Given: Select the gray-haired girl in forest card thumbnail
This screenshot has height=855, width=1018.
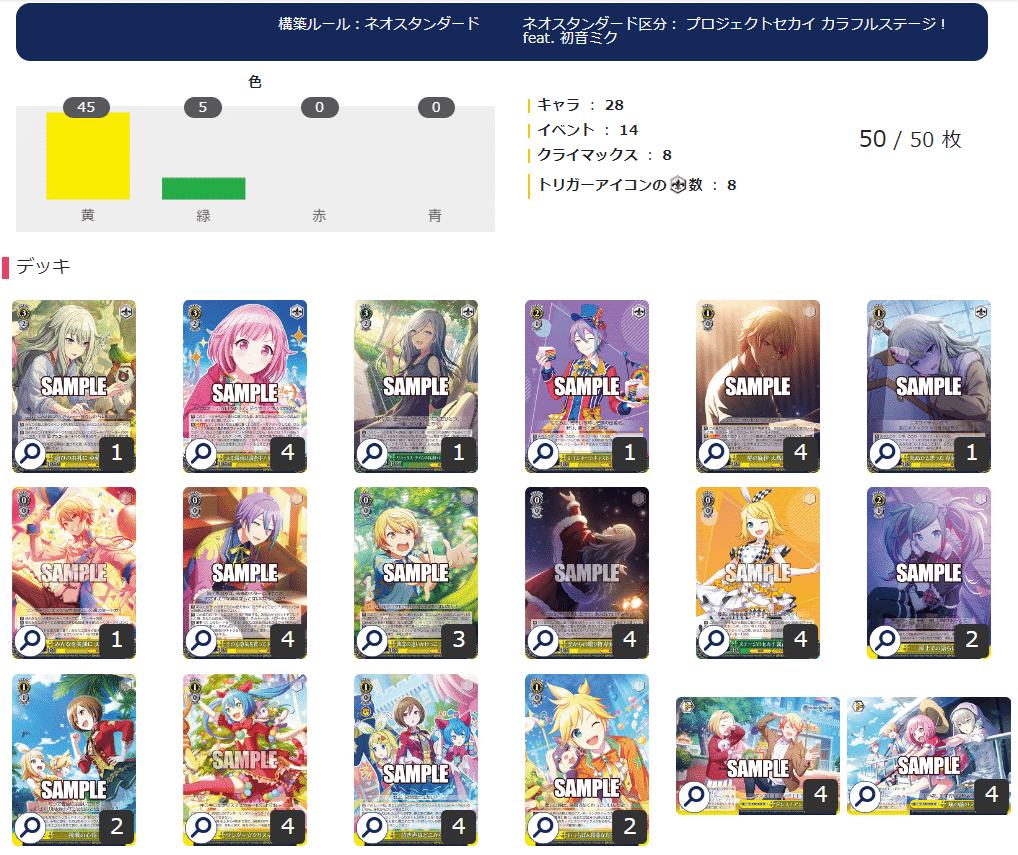Looking at the screenshot, I should pyautogui.click(x=416, y=386).
